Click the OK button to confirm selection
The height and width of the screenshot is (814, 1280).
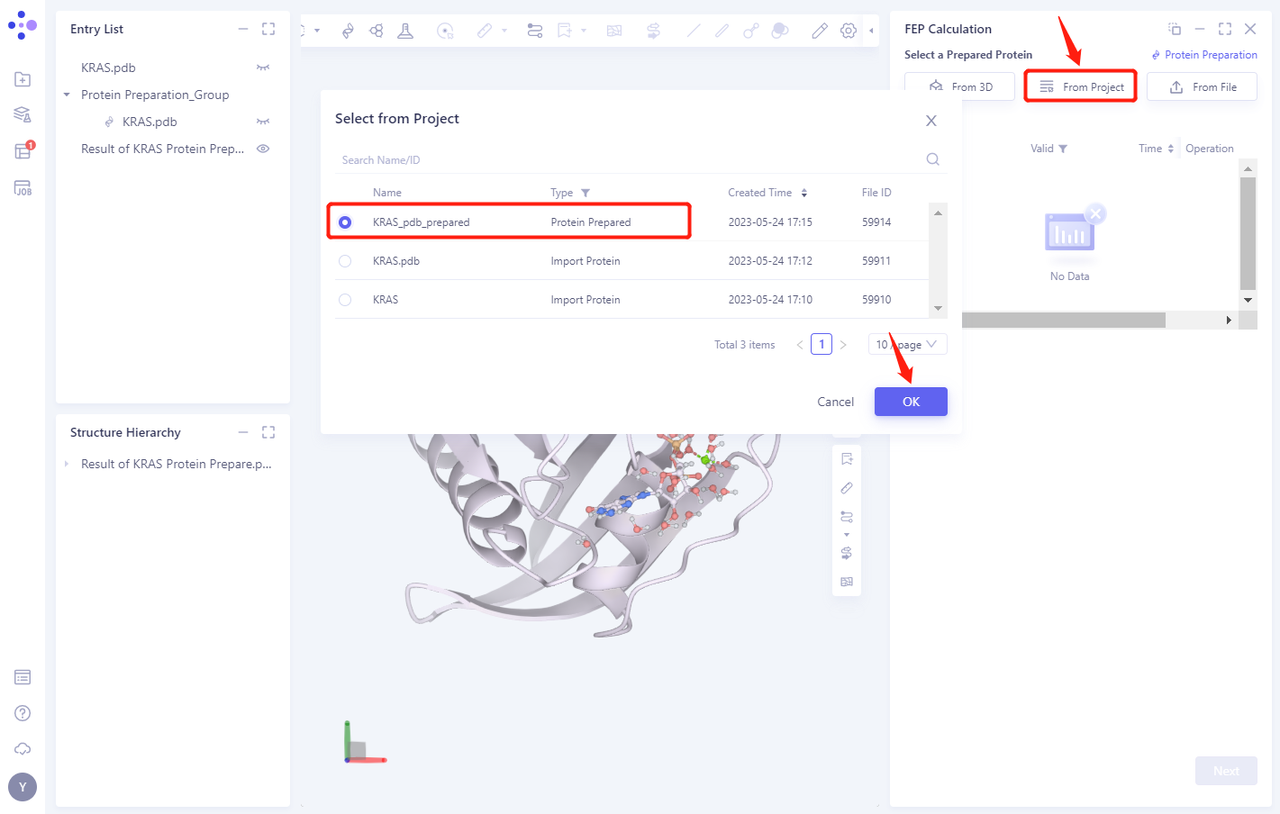910,401
